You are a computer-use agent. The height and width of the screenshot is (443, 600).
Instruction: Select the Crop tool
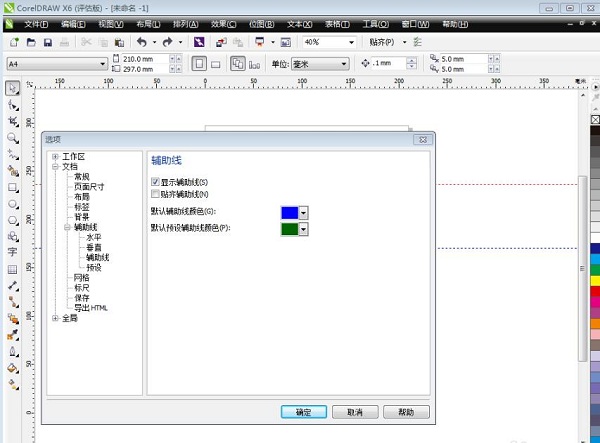(x=13, y=122)
